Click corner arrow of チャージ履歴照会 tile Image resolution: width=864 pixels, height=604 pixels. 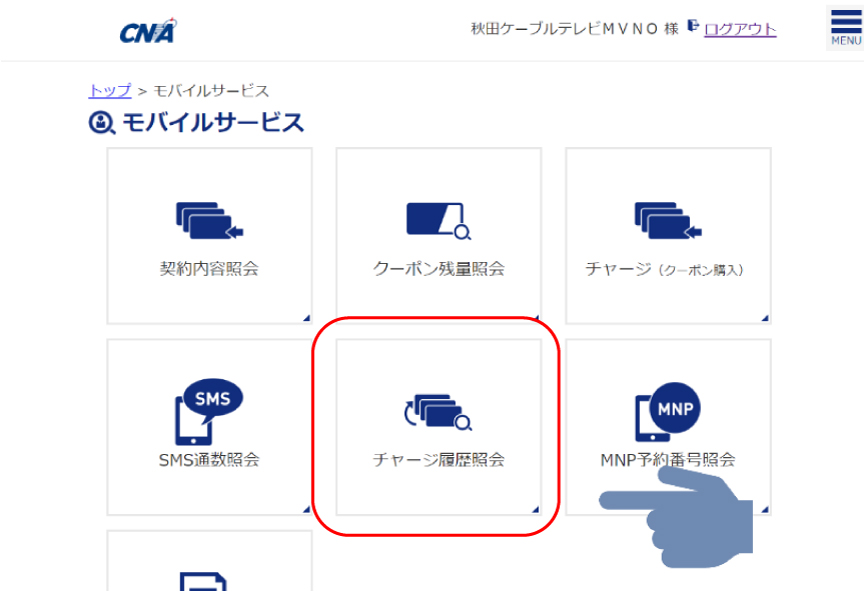coord(535,509)
